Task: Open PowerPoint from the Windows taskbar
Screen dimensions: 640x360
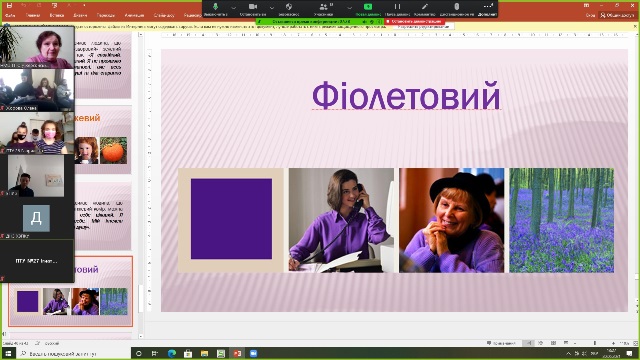Action: click(x=237, y=353)
